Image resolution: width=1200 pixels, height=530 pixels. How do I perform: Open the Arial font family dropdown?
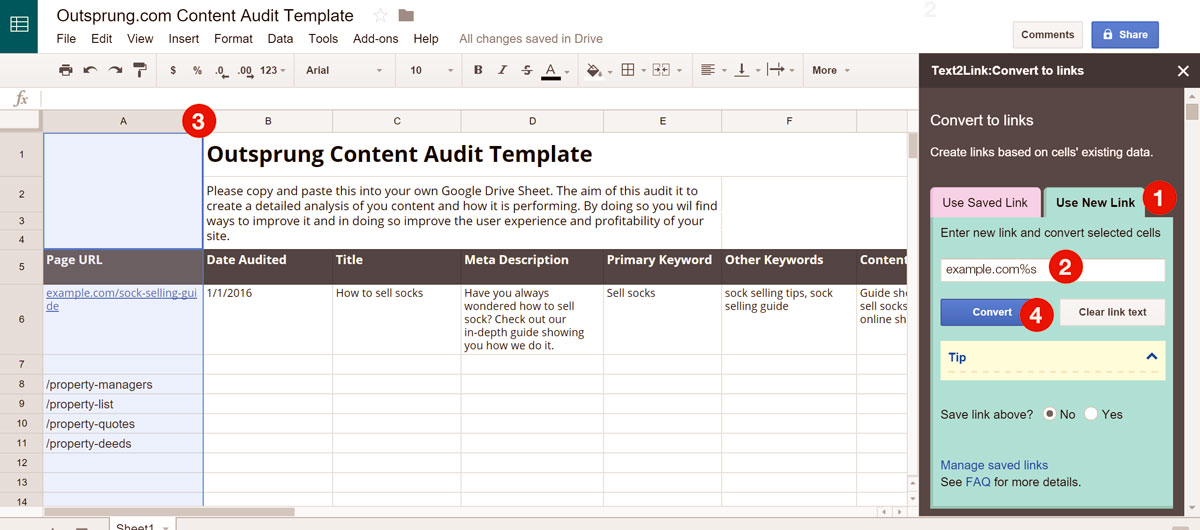[344, 70]
